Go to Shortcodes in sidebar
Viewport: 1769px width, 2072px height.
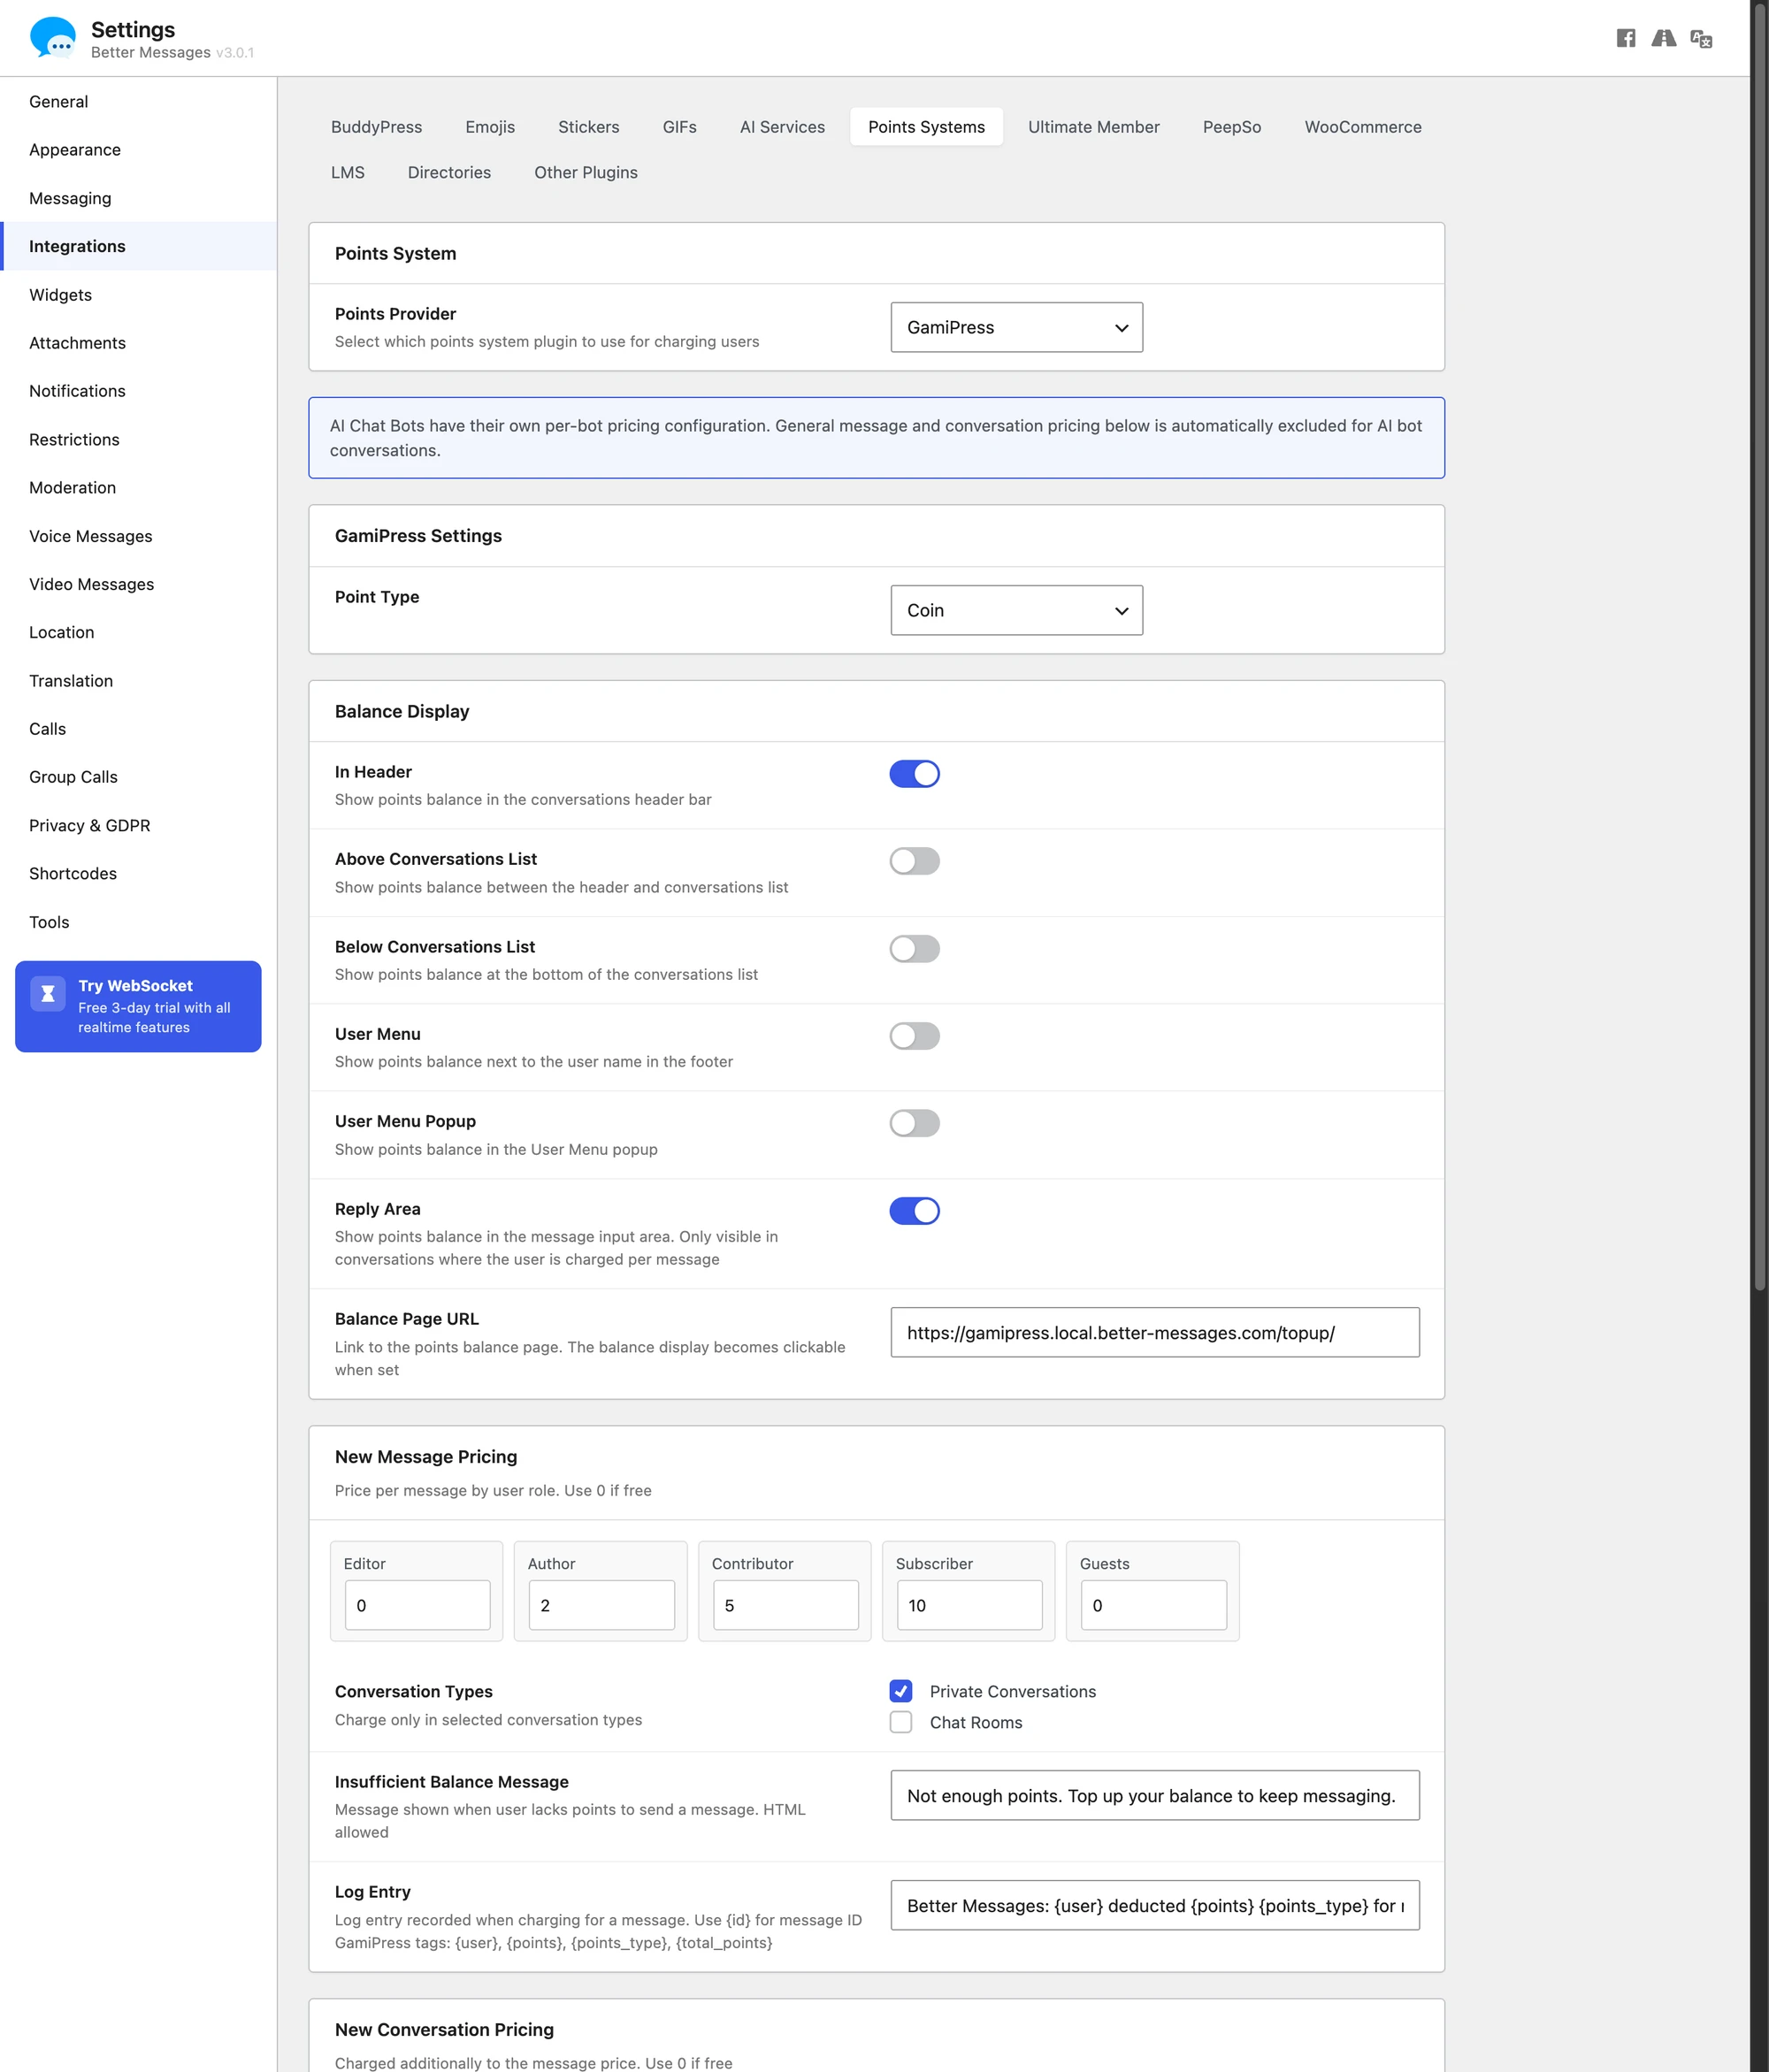click(138, 873)
